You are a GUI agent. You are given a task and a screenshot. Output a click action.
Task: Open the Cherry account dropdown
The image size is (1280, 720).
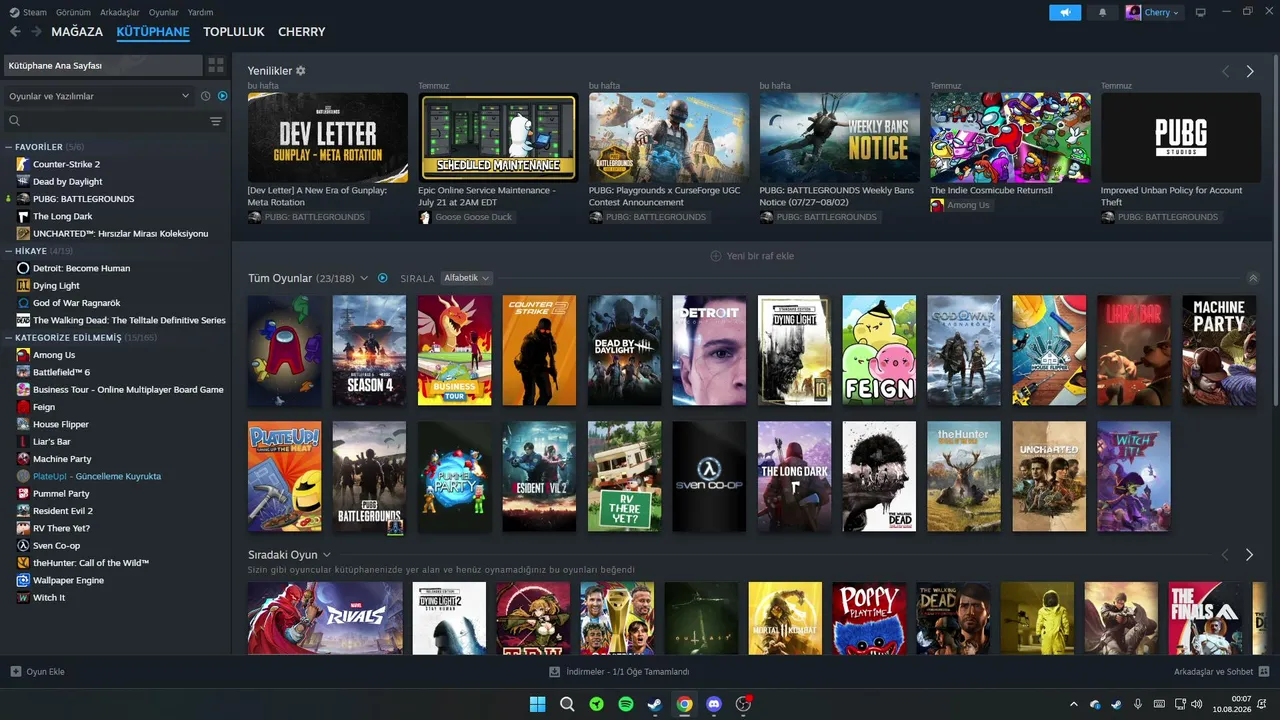coord(1153,13)
